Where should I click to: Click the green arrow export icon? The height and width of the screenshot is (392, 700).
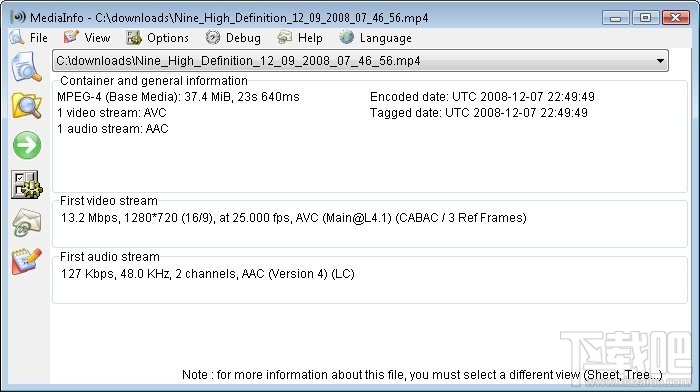[27, 145]
